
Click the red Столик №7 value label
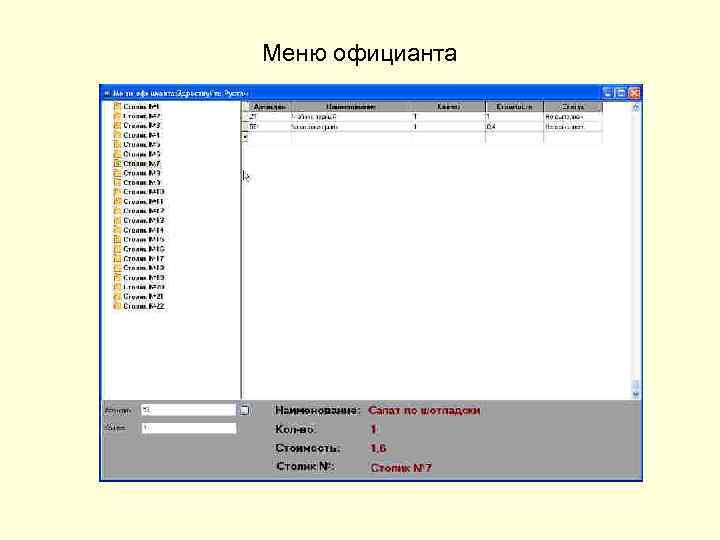[401, 467]
